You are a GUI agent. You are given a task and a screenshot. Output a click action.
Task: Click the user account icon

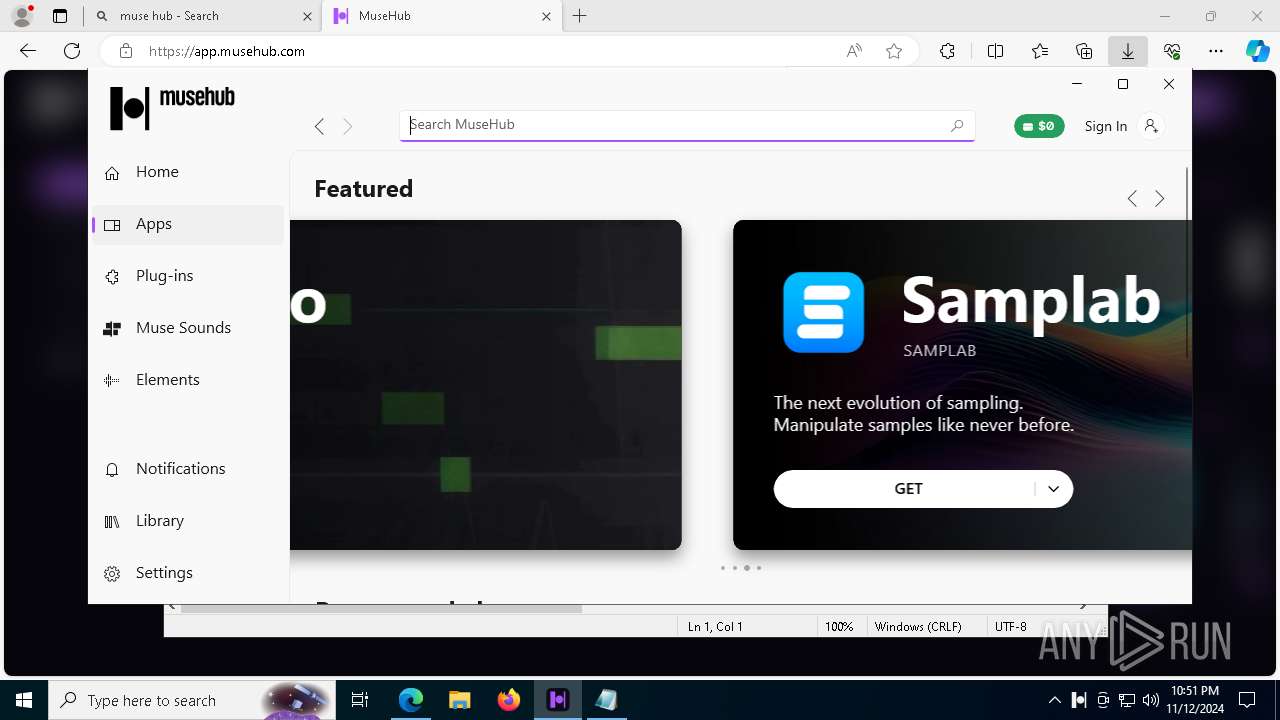click(x=1151, y=126)
